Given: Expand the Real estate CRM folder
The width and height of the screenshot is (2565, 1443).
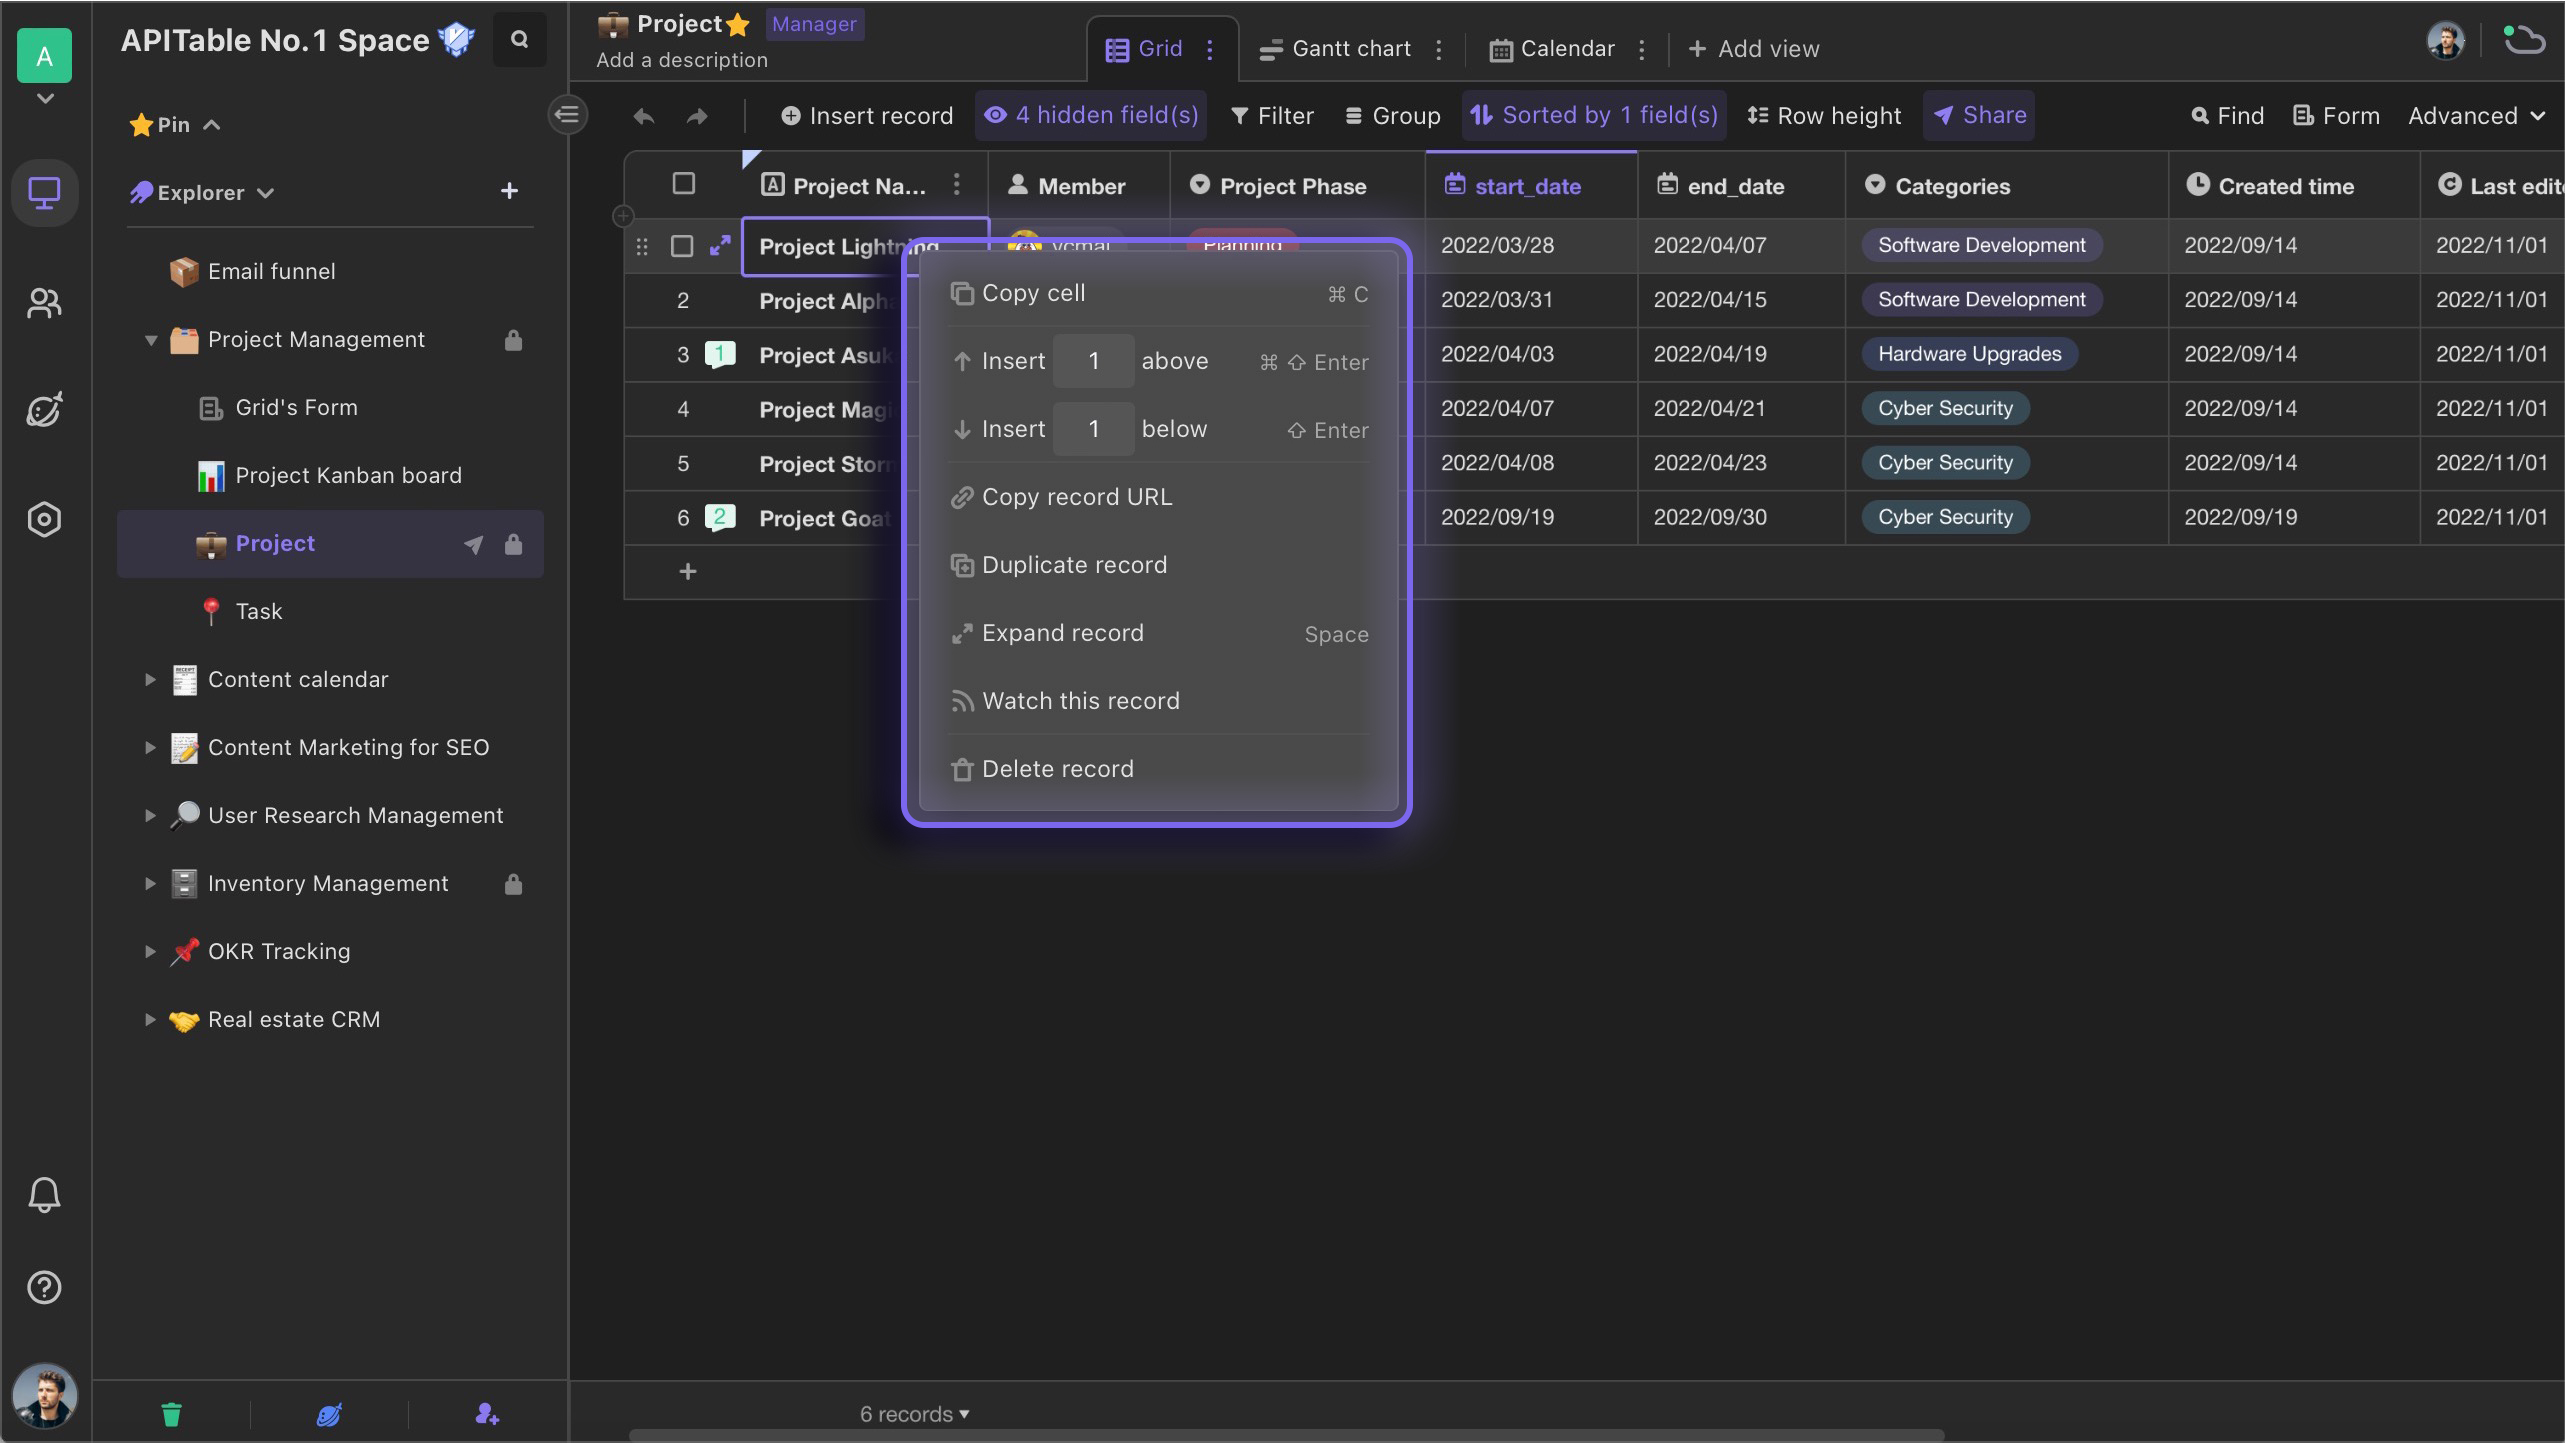Looking at the screenshot, I should coord(150,1020).
